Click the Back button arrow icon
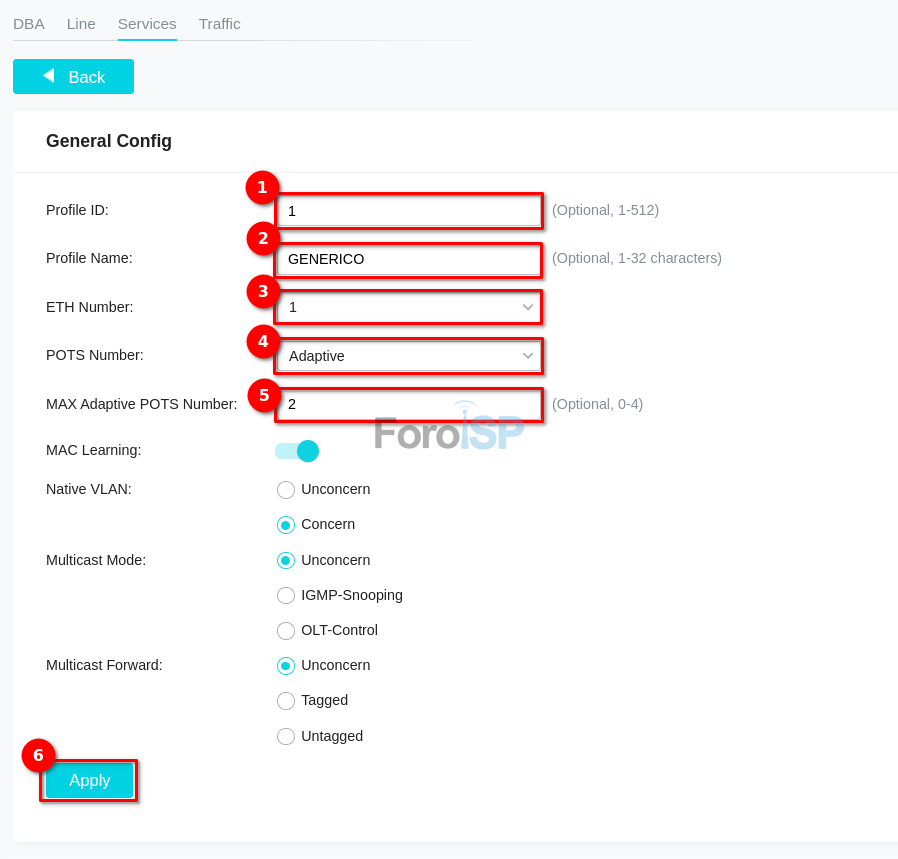Viewport: 898px width, 859px height. click(48, 76)
